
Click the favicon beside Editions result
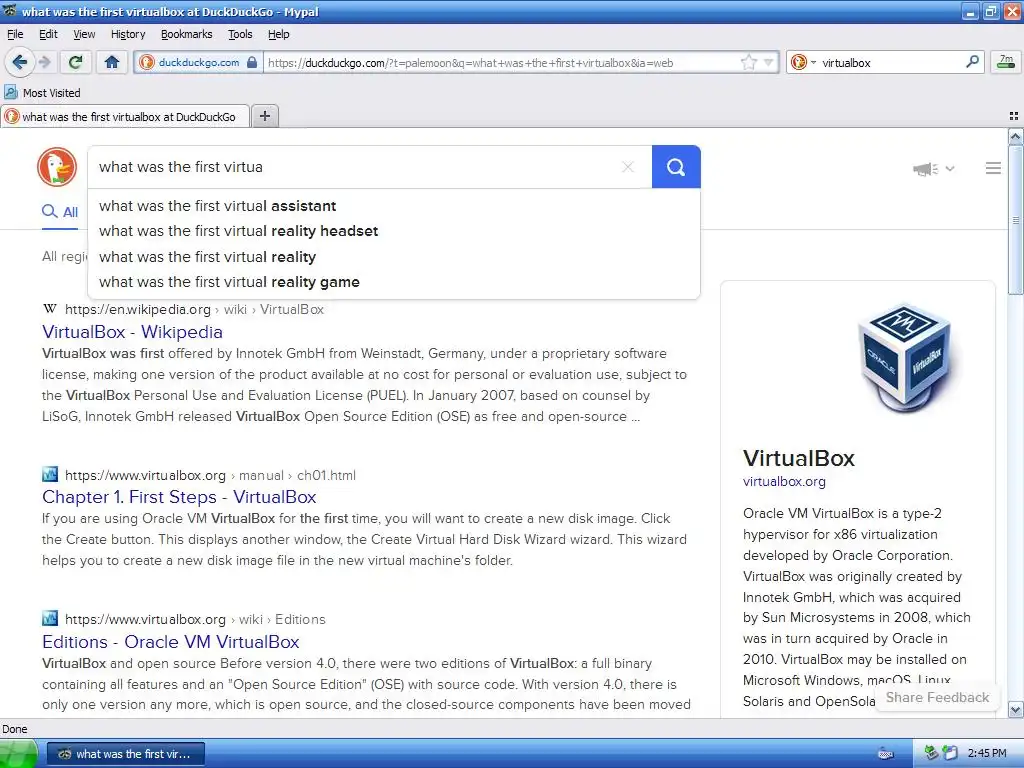click(x=50, y=618)
